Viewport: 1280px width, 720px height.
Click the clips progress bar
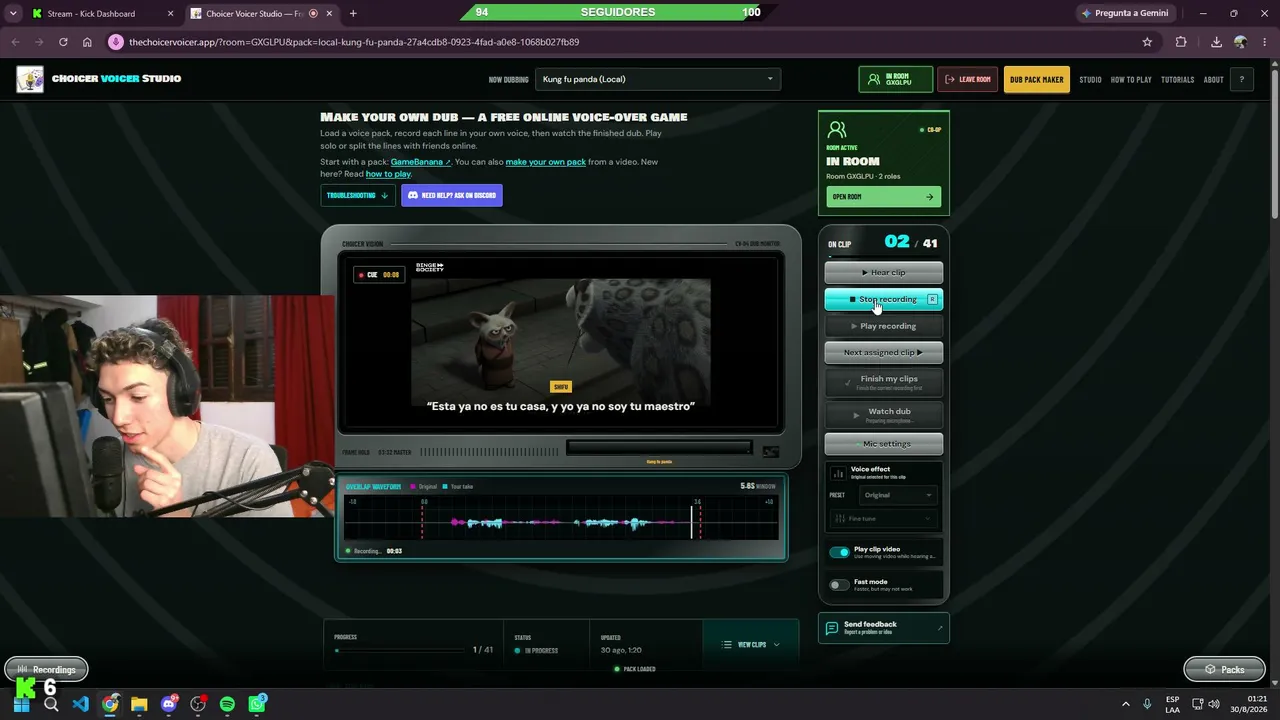click(x=400, y=650)
